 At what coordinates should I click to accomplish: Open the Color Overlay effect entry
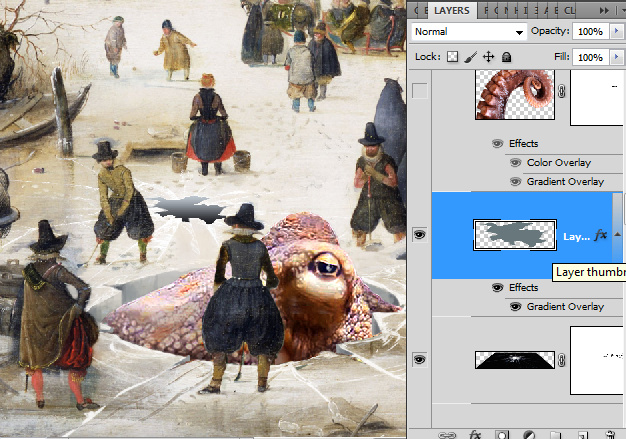559,162
